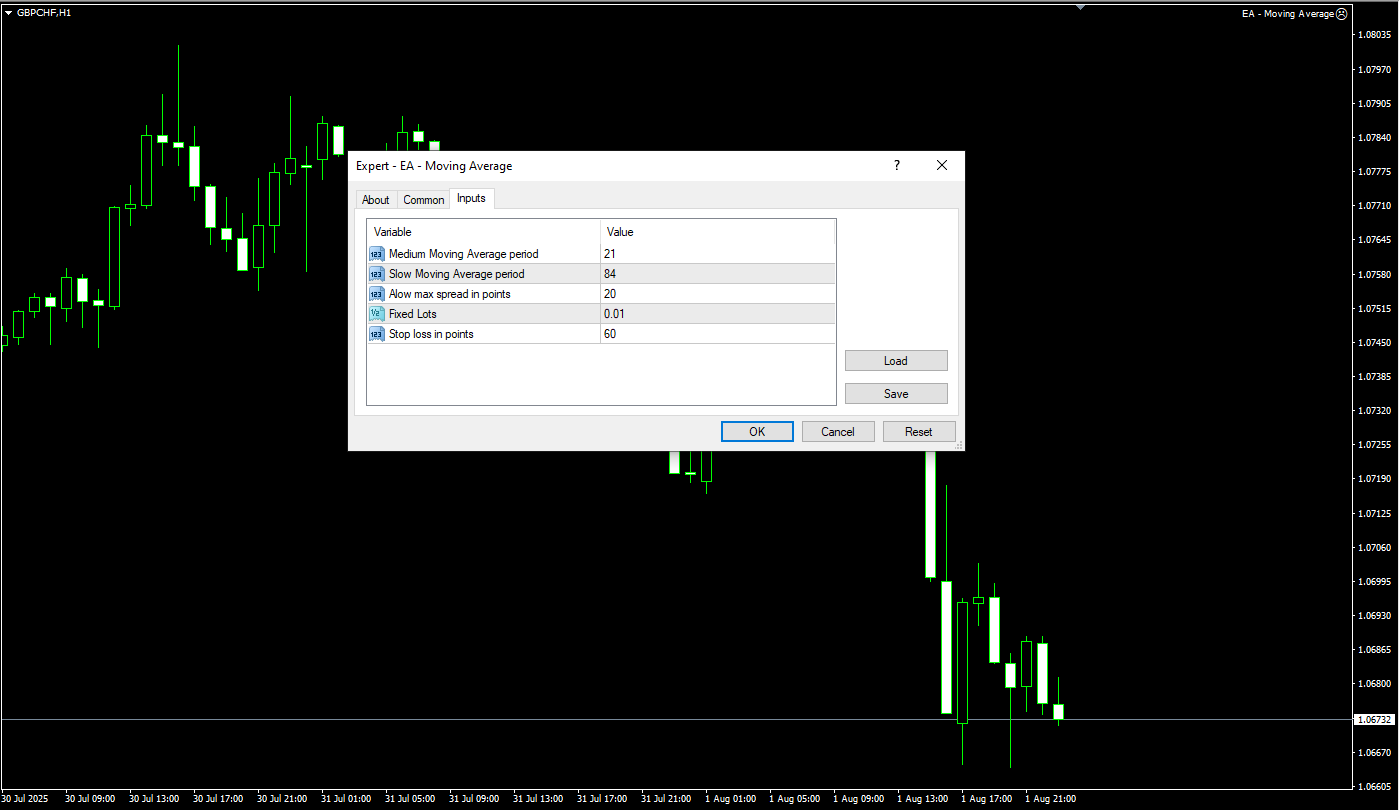Save the current inputs
Screen dimensions: 1399x810
tap(896, 394)
